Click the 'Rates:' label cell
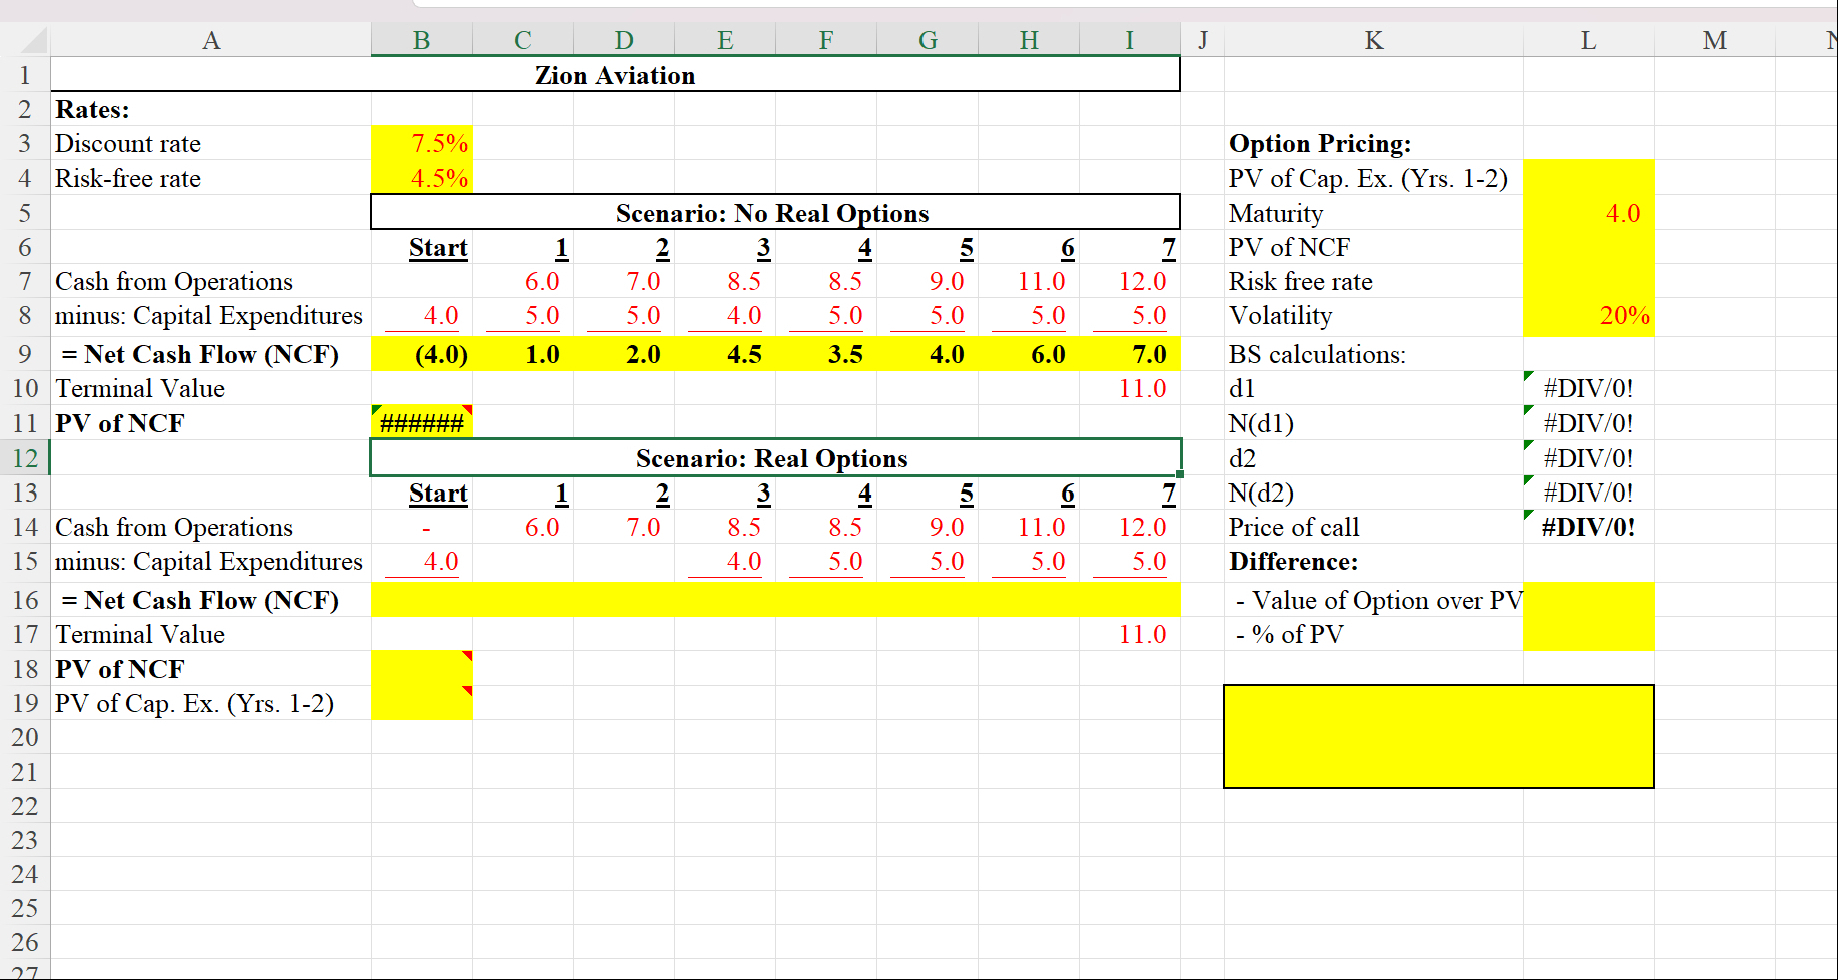Image resolution: width=1838 pixels, height=980 pixels. pyautogui.click(x=211, y=109)
